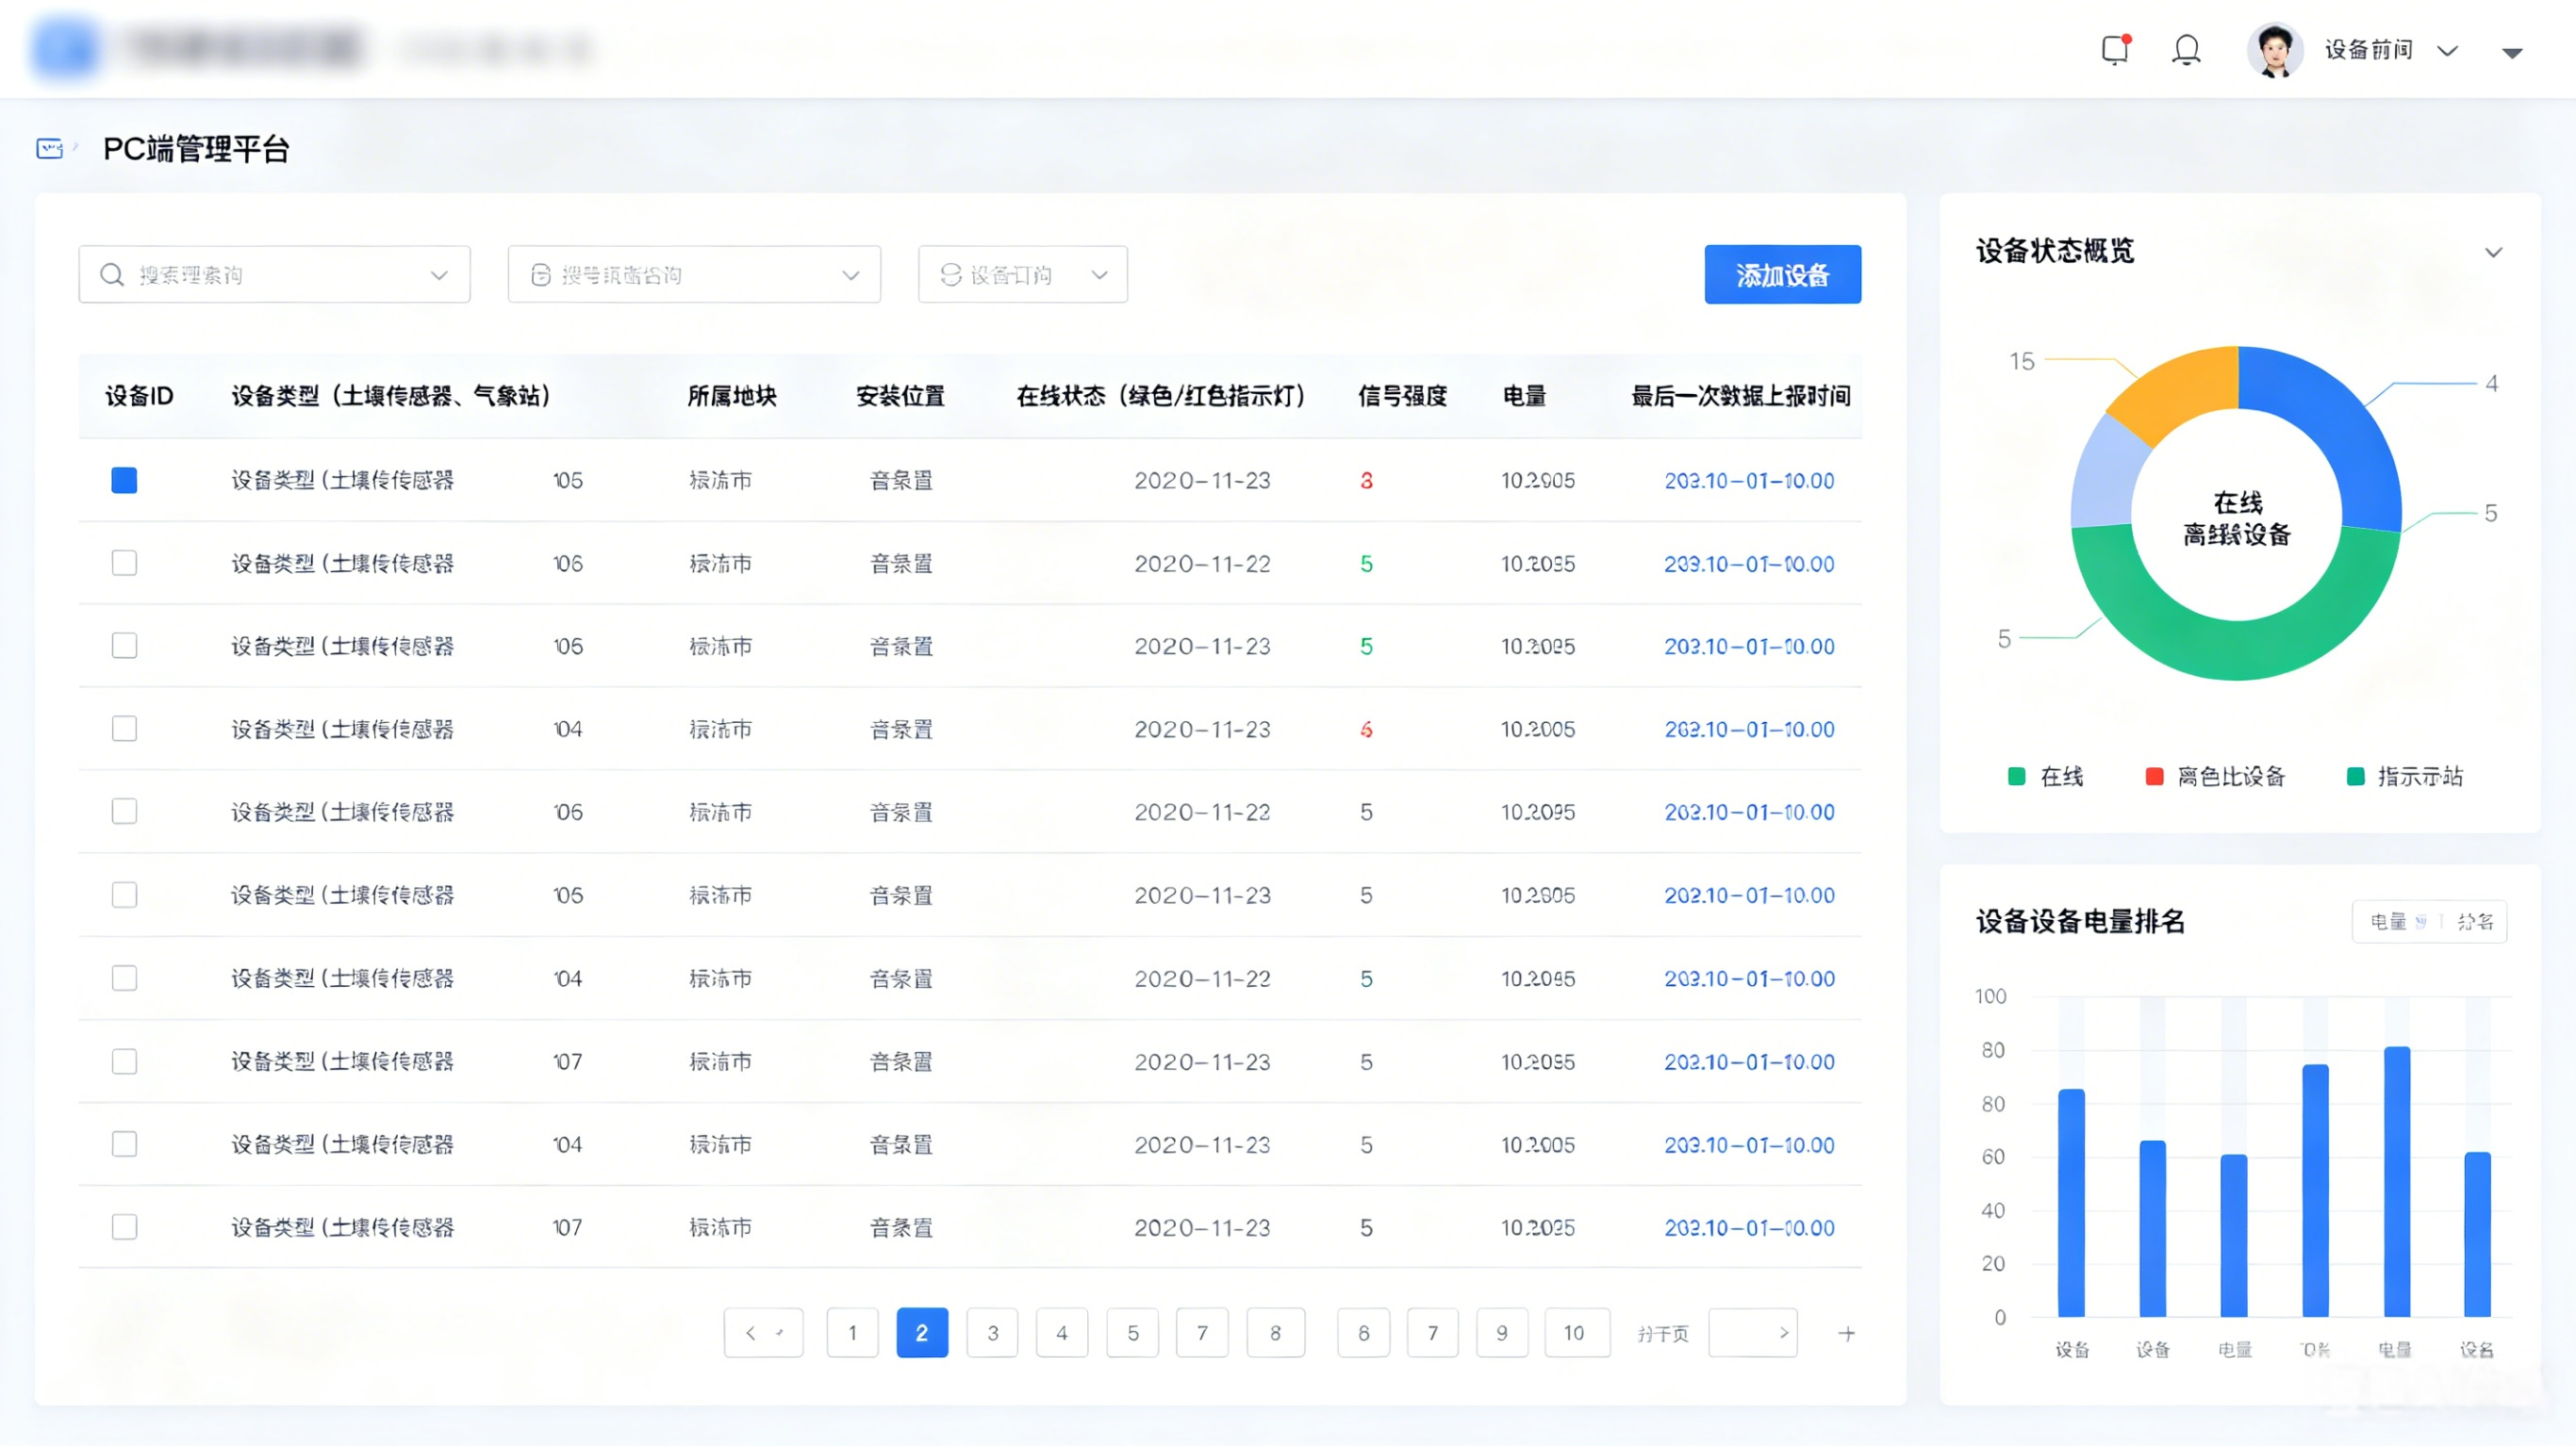The width and height of the screenshot is (2576, 1446).
Task: Click the page jump input box
Action: [x=1752, y=1332]
